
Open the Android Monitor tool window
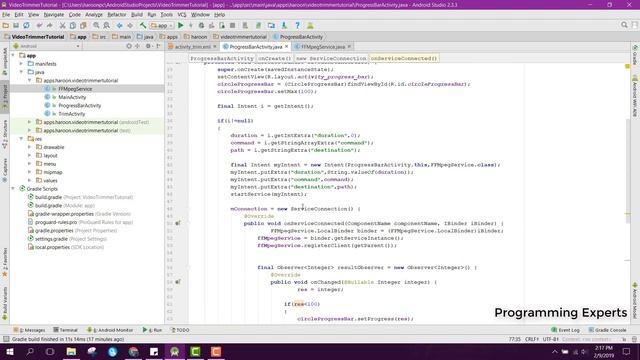110,330
